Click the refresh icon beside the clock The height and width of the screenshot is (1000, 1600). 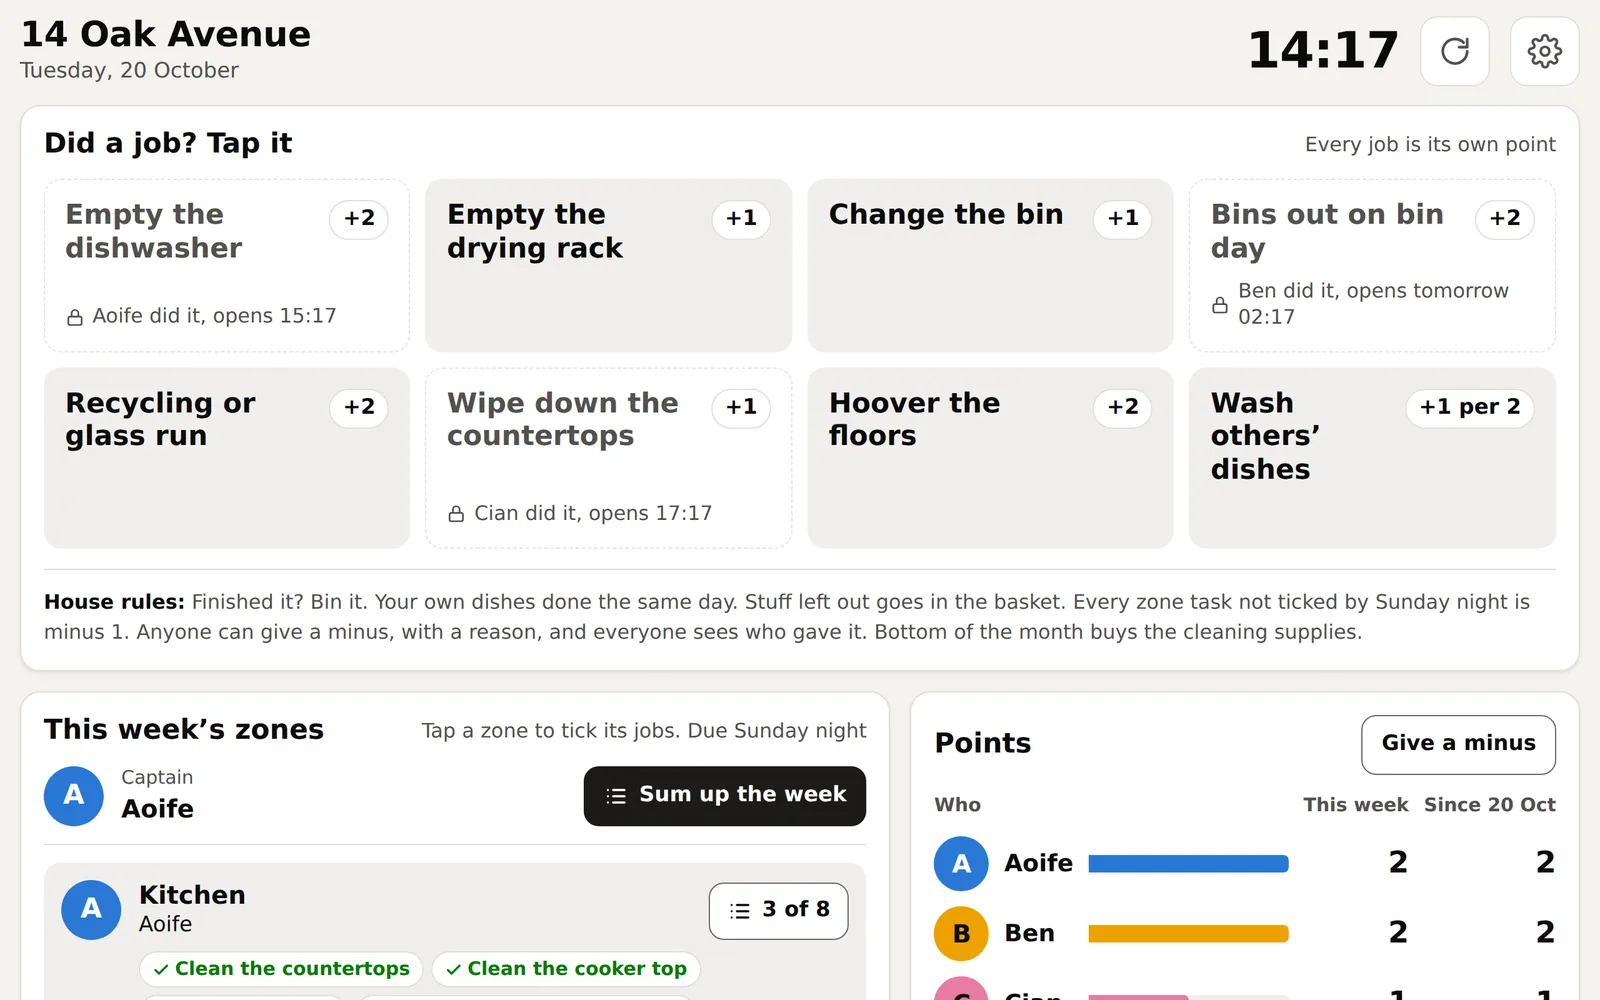click(x=1455, y=51)
